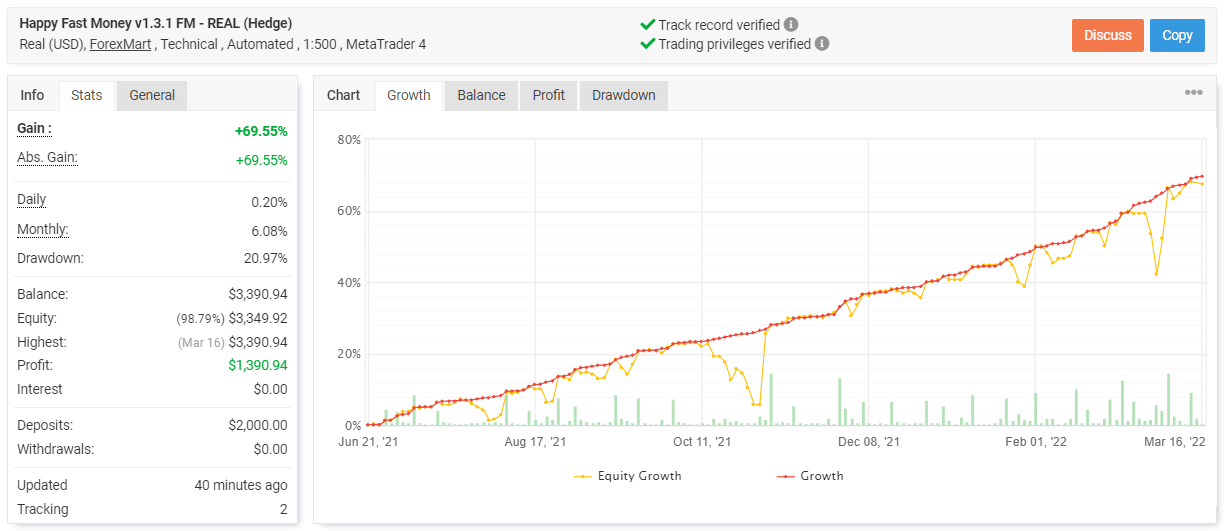Show the Balance chart tab
1224x531 pixels.
point(481,95)
